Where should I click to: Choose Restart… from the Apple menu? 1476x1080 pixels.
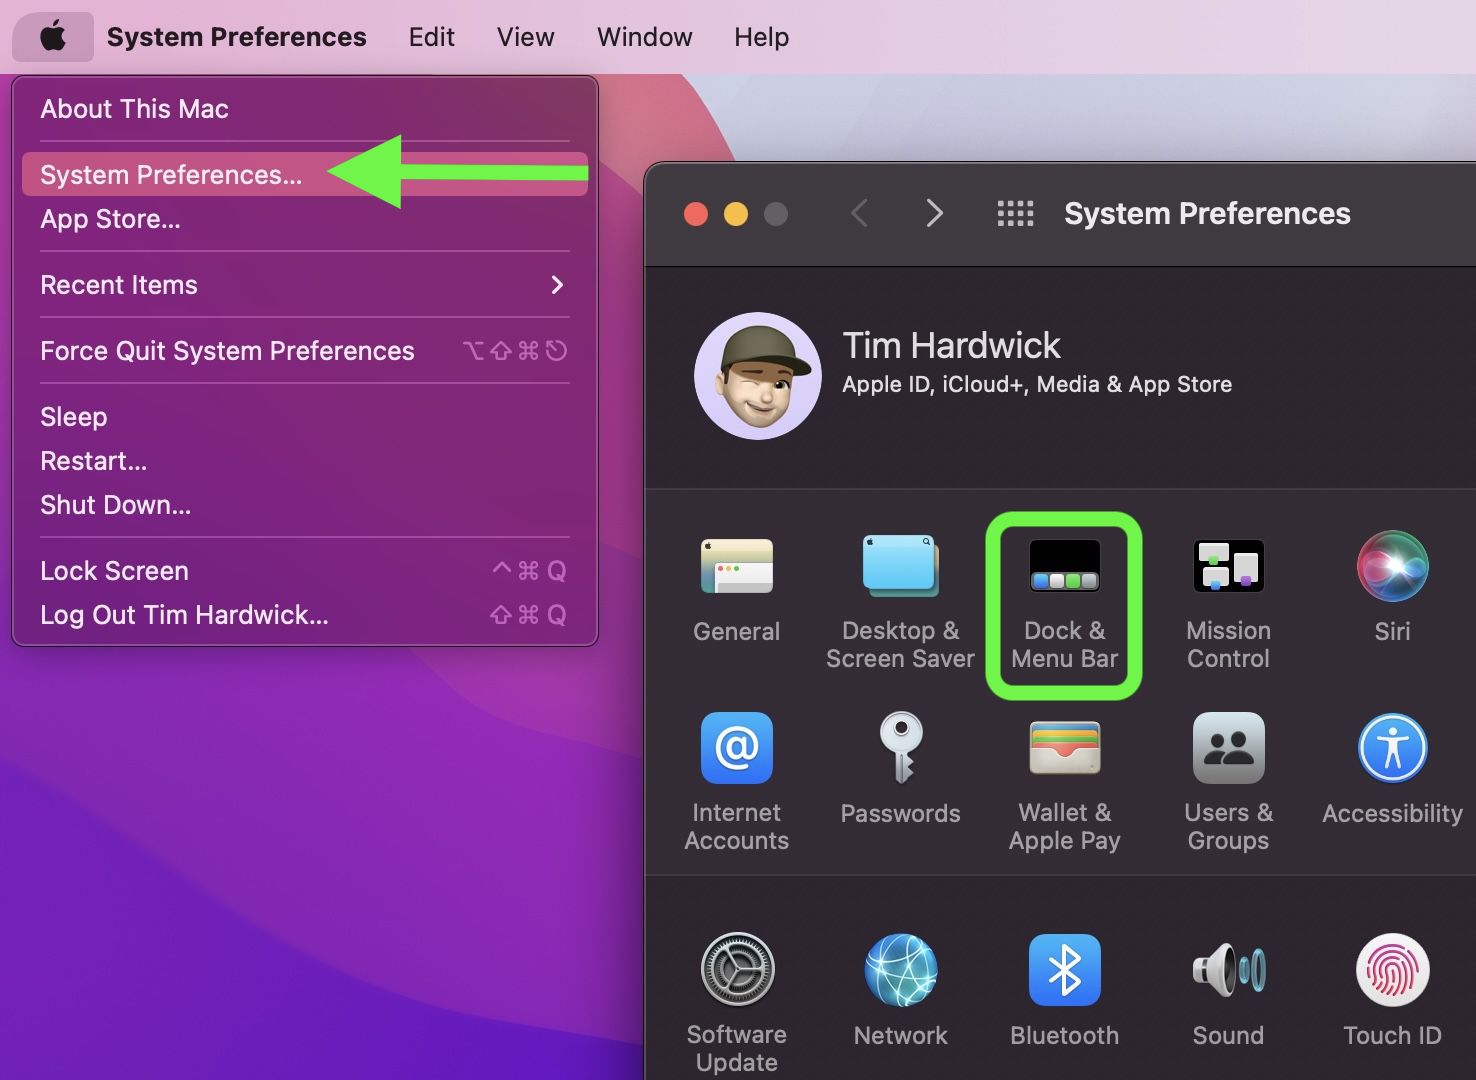click(x=304, y=461)
